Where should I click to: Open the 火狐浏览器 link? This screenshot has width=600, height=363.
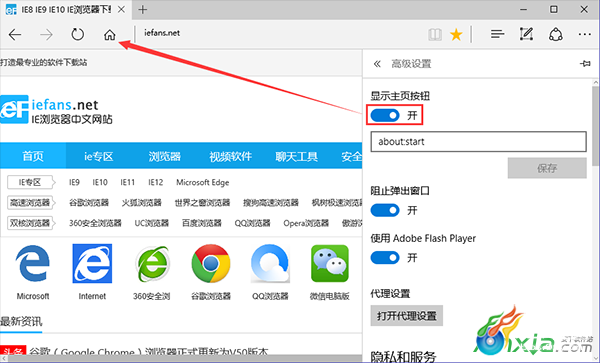coord(142,202)
